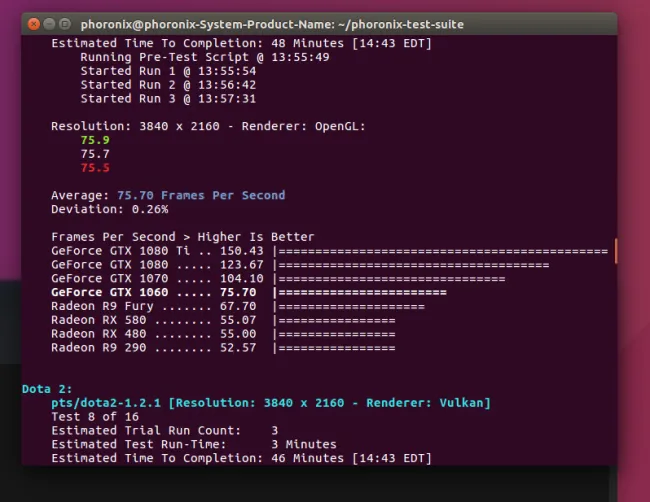Click the Radeon R9 Fury row
The image size is (650, 502).
238,306
